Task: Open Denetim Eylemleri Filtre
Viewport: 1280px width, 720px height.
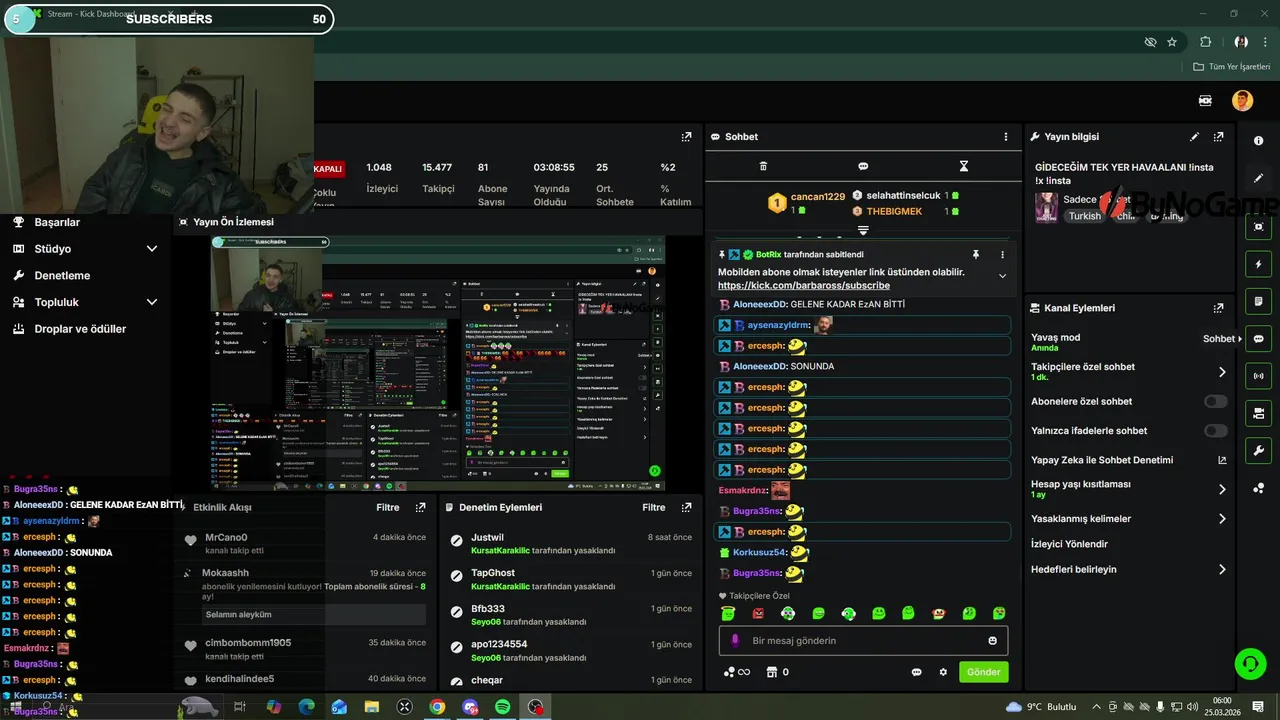Action: point(654,508)
